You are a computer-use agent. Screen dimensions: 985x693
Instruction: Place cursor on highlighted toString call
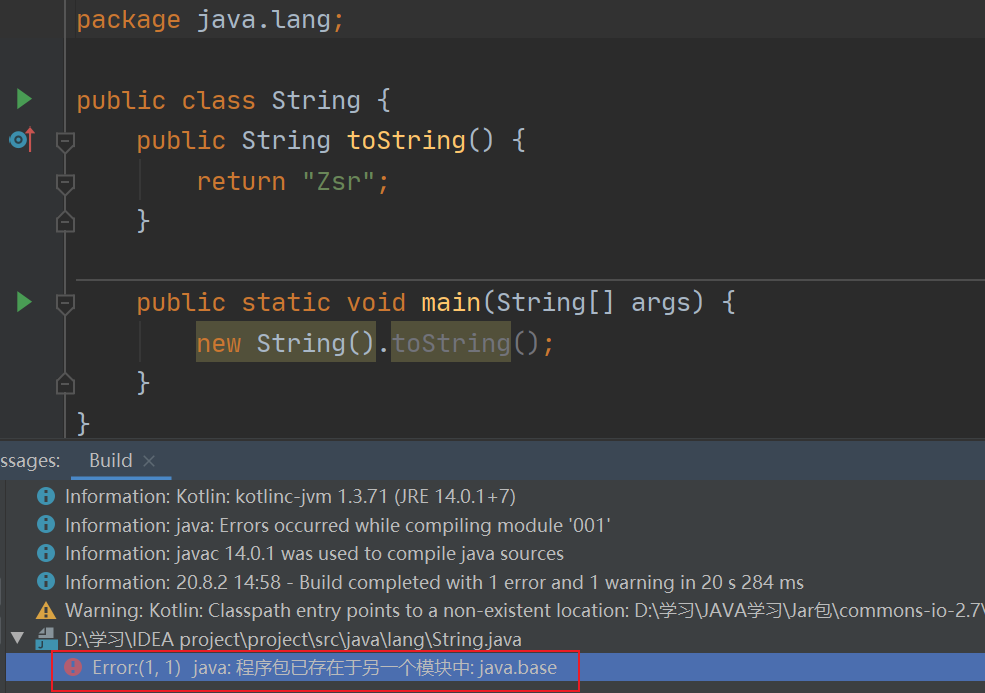(x=451, y=343)
